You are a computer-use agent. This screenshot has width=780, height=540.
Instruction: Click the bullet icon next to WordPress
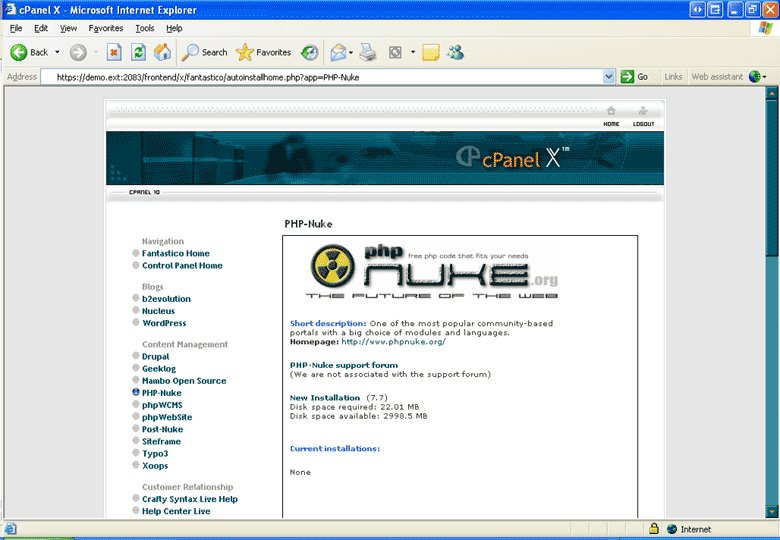coord(136,322)
